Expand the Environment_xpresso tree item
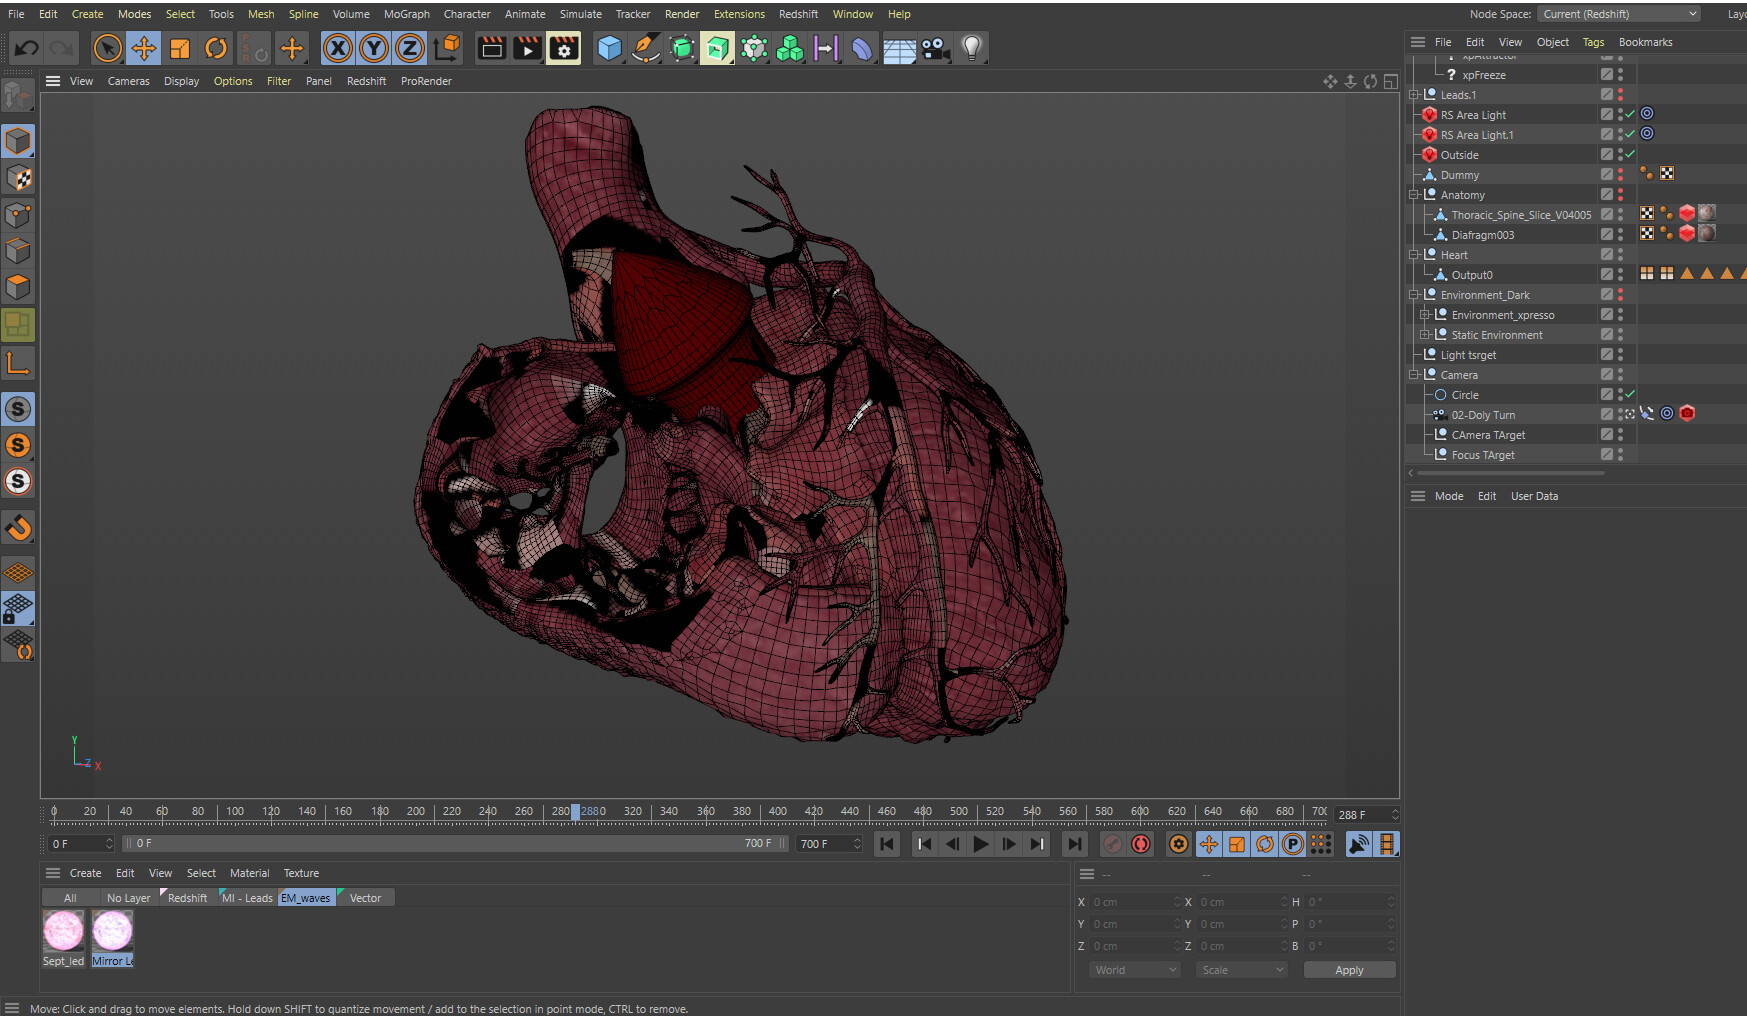1747x1016 pixels. click(x=1425, y=315)
